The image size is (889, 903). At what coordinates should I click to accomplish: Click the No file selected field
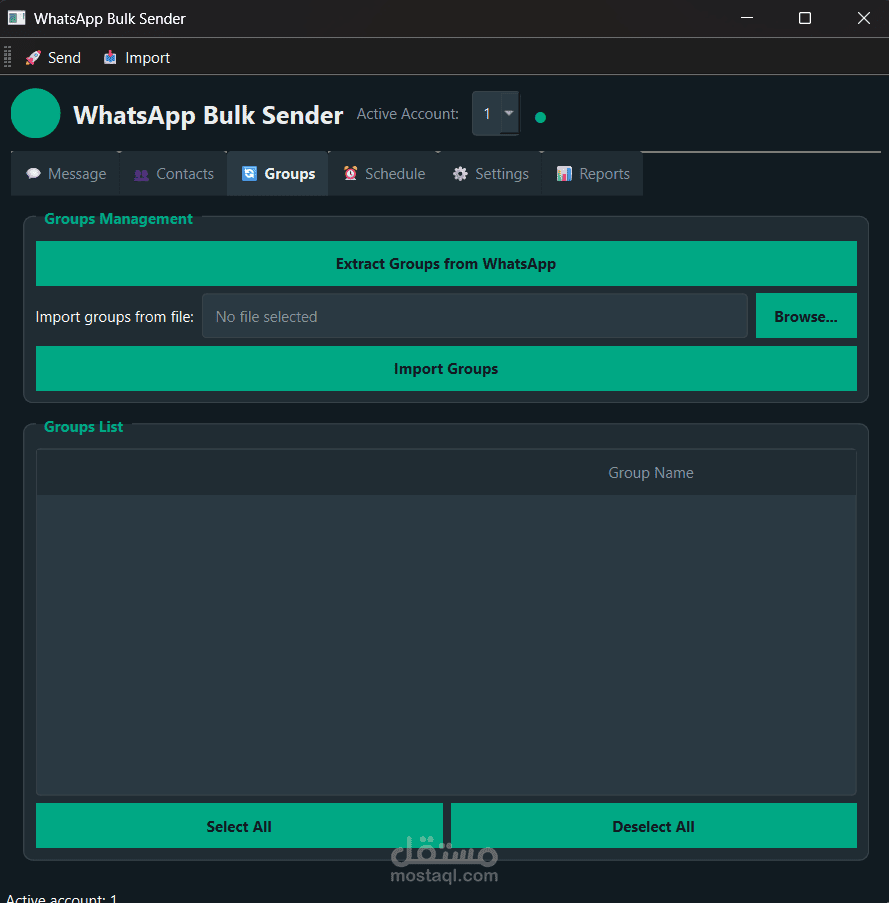474,316
